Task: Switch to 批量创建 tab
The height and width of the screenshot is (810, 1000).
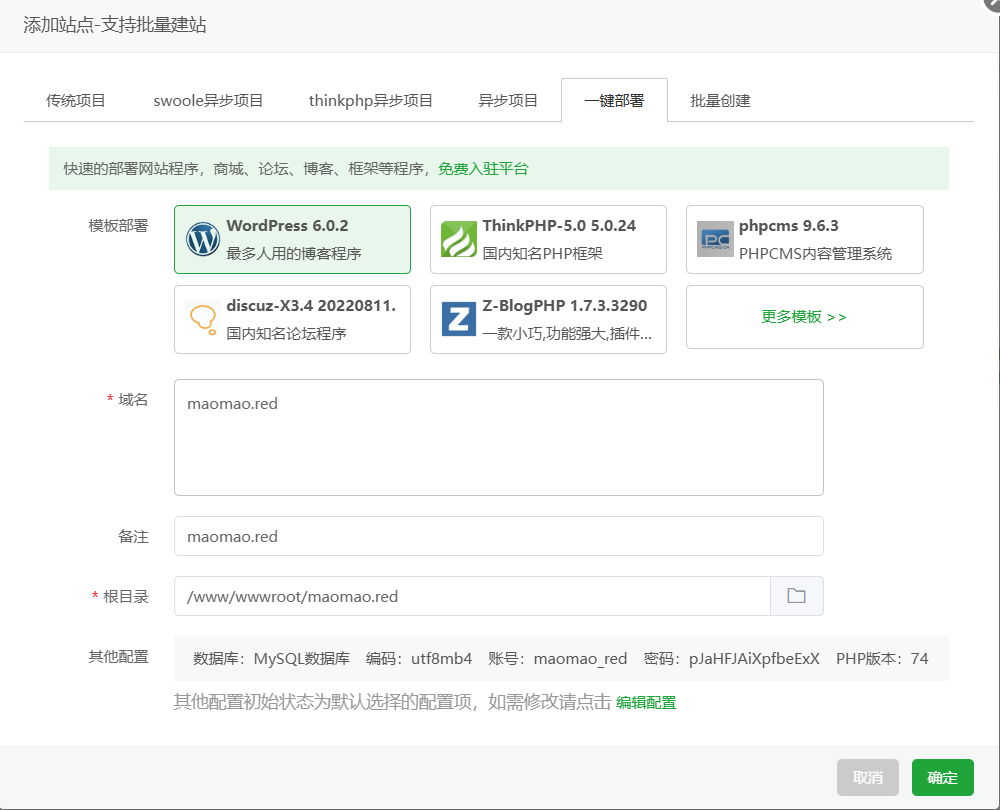Action: click(x=720, y=101)
